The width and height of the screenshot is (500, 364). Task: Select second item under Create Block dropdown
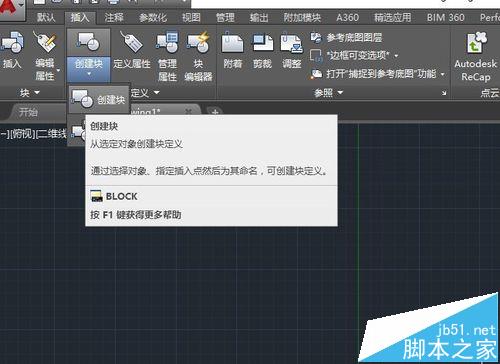[x=76, y=131]
